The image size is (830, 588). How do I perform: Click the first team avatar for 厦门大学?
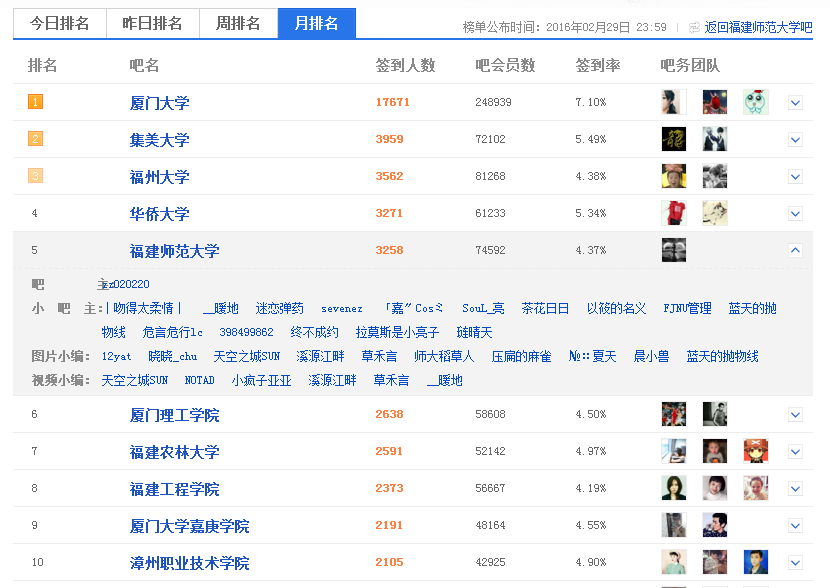[674, 102]
